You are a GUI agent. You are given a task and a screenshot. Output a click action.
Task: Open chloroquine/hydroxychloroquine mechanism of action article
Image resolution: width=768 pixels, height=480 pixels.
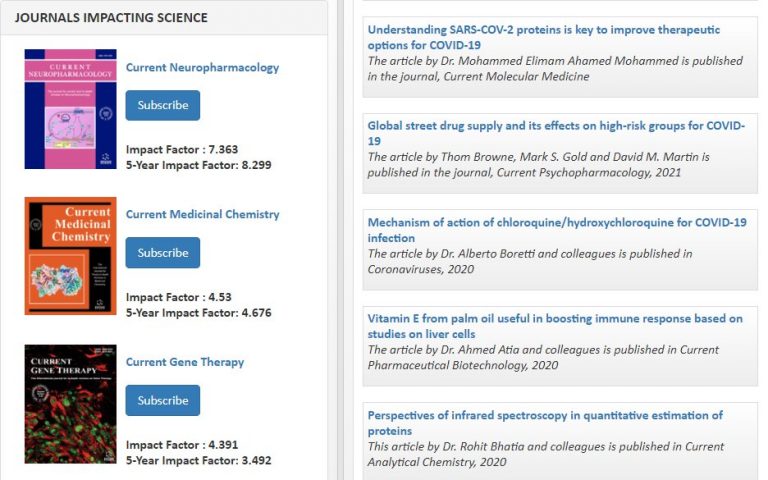coord(556,230)
